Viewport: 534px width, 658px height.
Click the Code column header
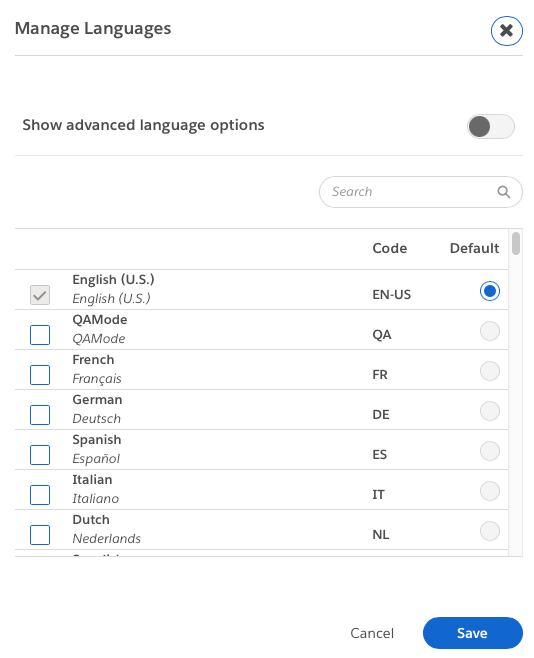pos(389,248)
